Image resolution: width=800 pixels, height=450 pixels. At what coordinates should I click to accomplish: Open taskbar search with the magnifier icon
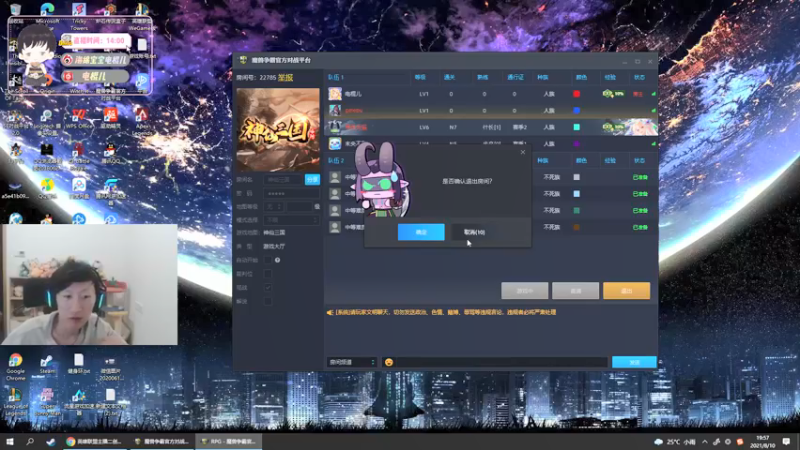30,441
